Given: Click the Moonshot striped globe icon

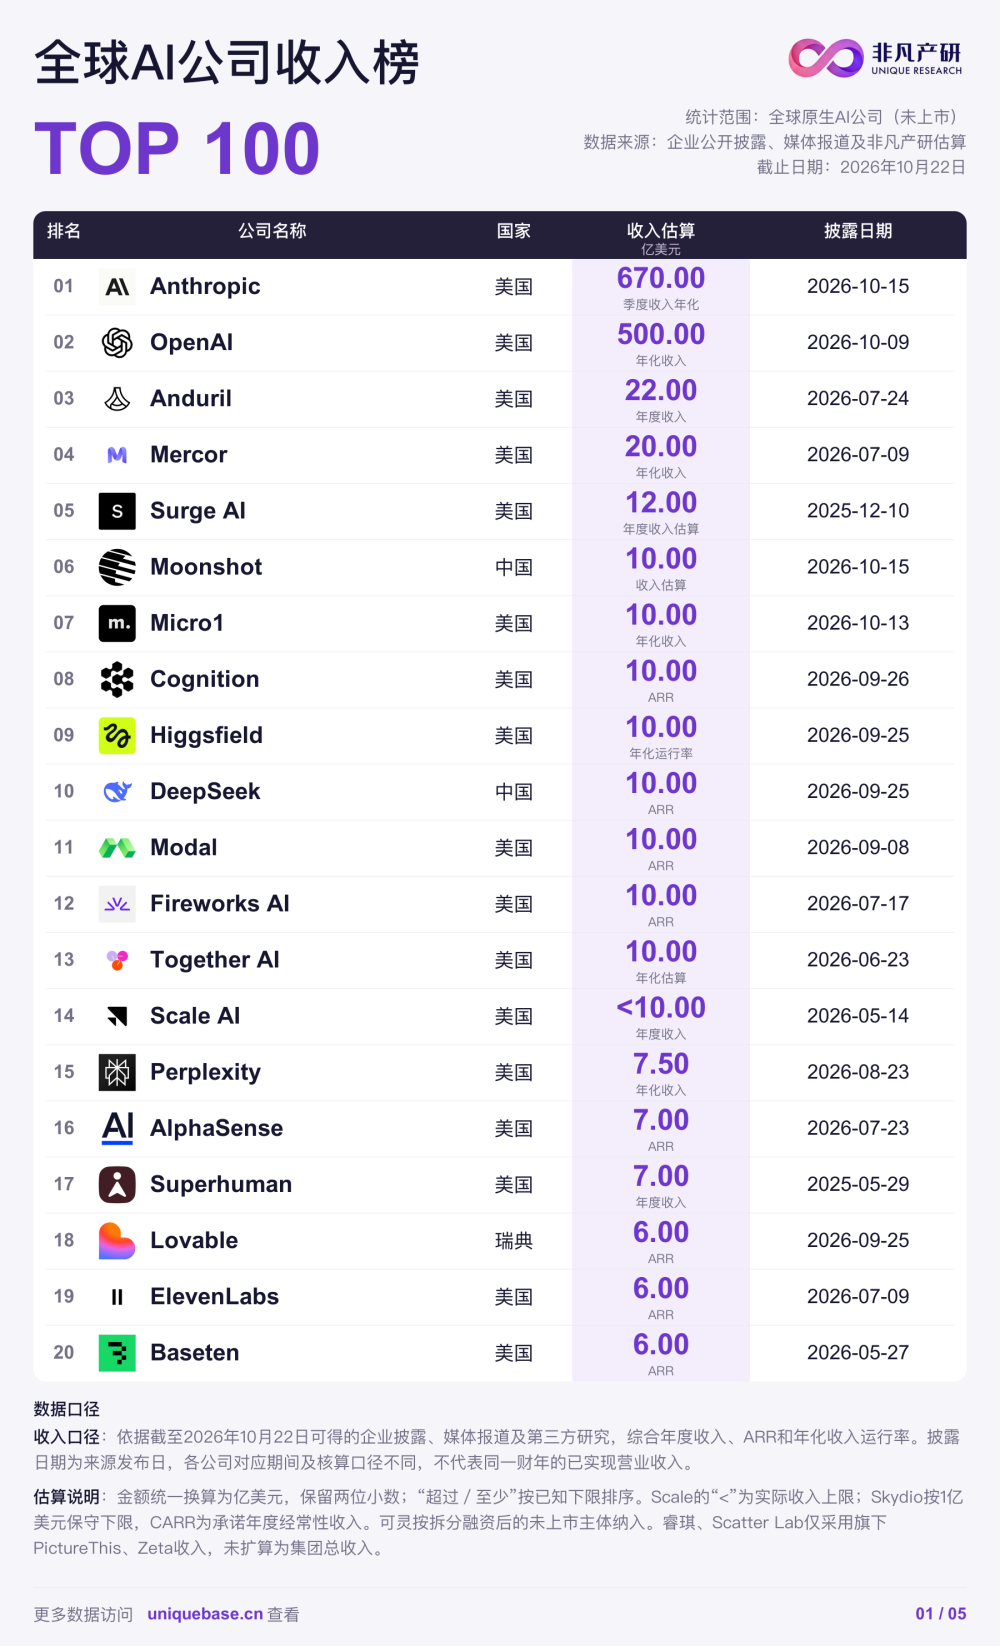Looking at the screenshot, I should point(117,567).
